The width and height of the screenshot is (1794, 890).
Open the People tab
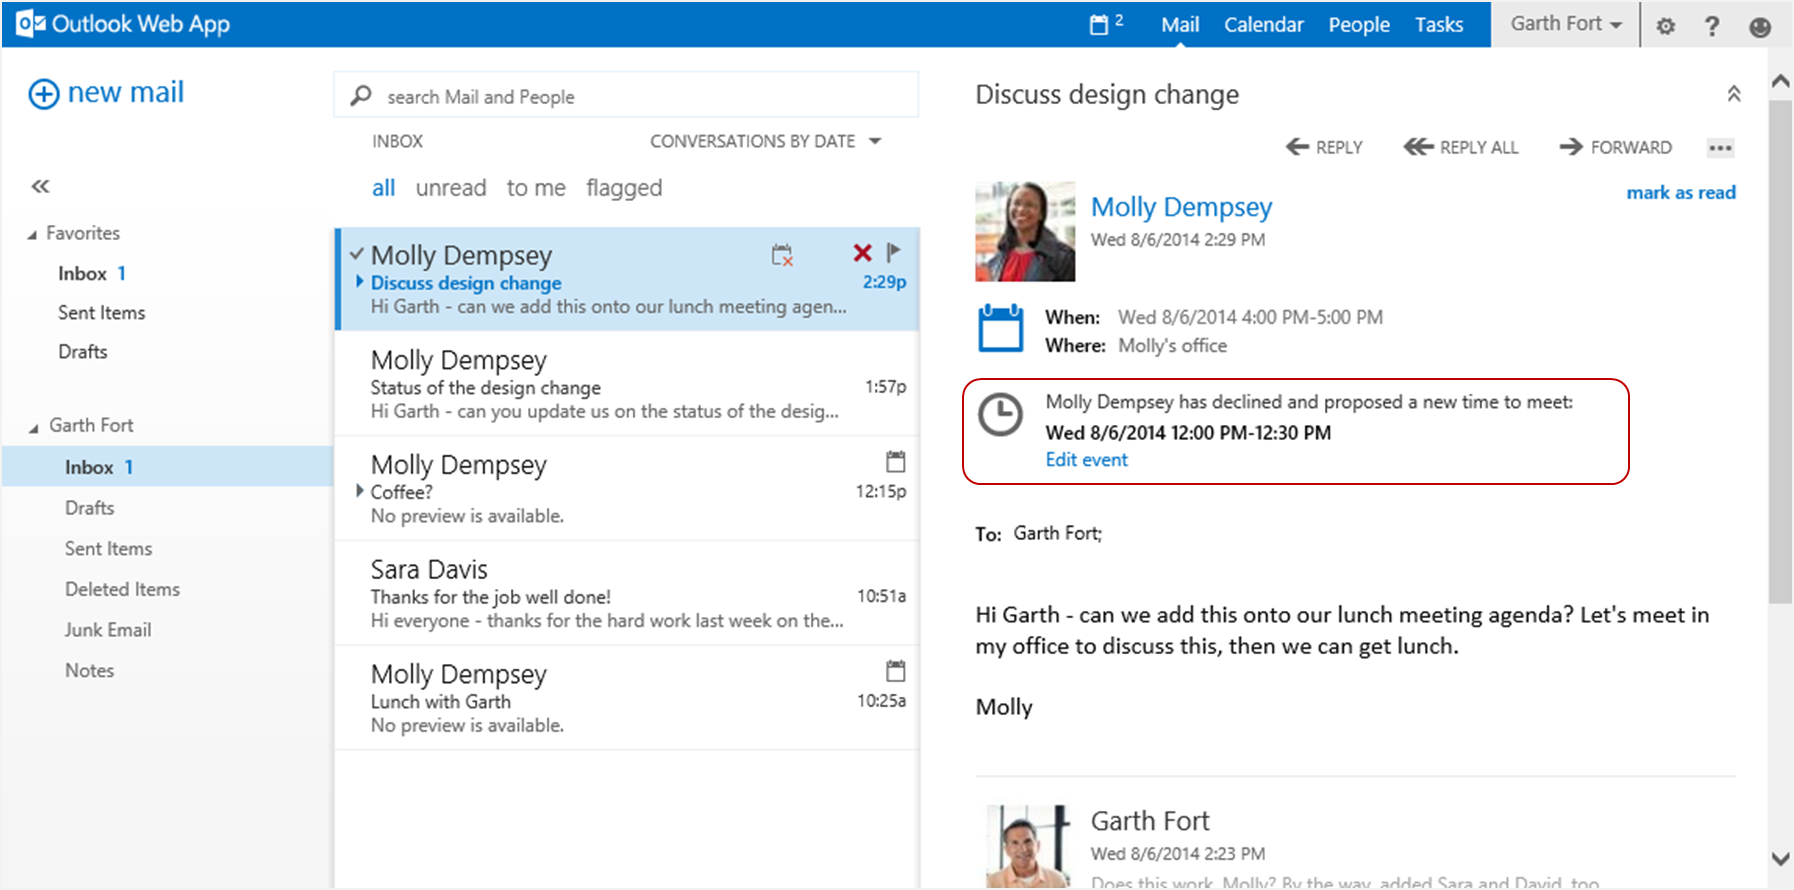point(1359,24)
